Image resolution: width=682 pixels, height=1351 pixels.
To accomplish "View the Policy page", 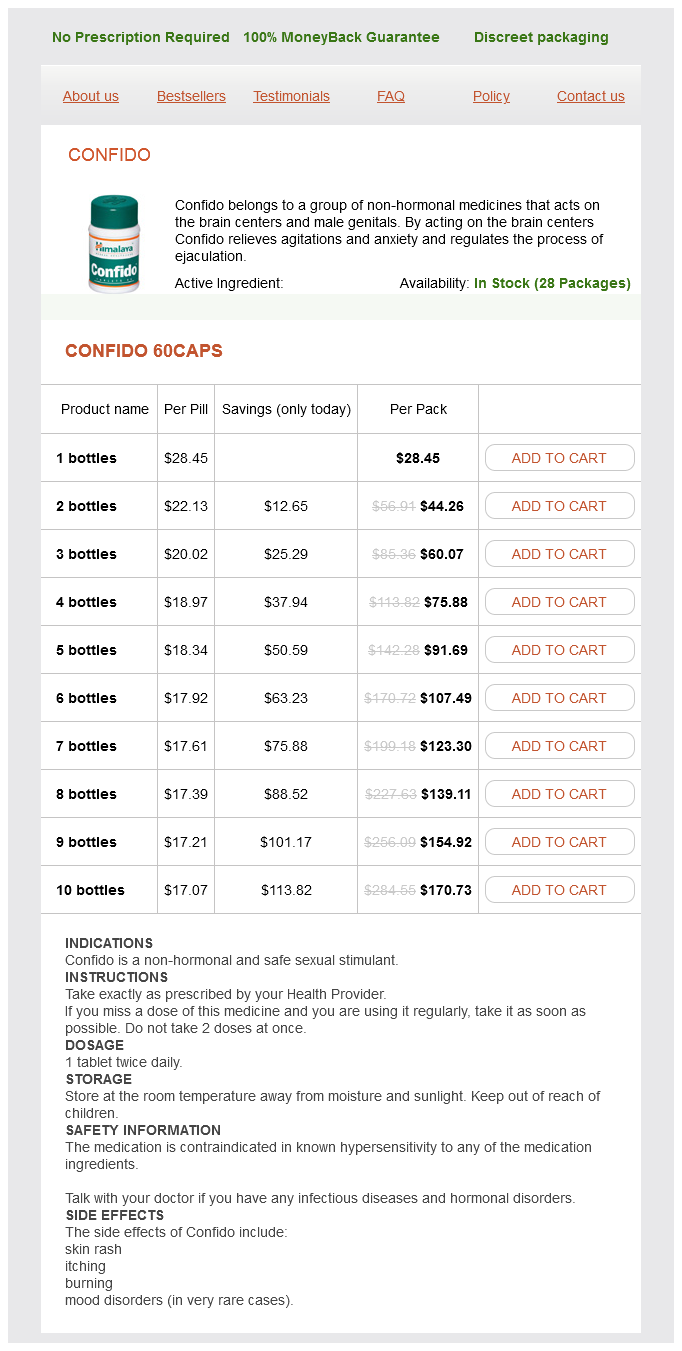I will pyautogui.click(x=491, y=96).
